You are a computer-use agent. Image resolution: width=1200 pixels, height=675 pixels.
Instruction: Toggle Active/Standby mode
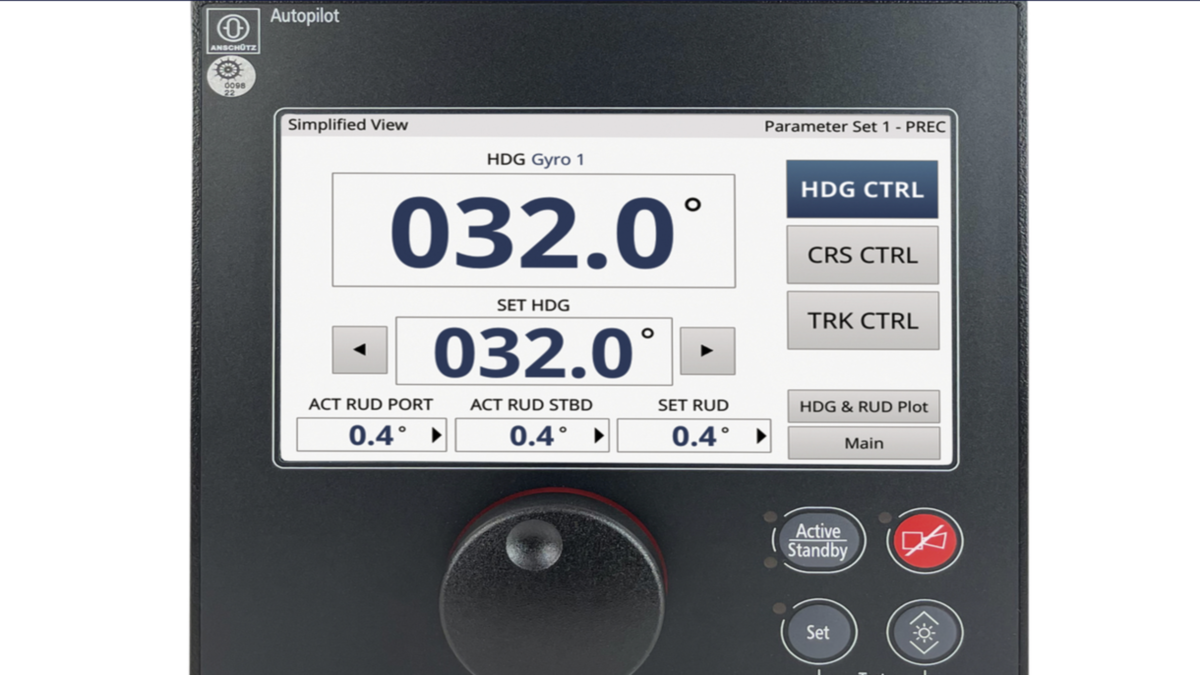click(819, 540)
